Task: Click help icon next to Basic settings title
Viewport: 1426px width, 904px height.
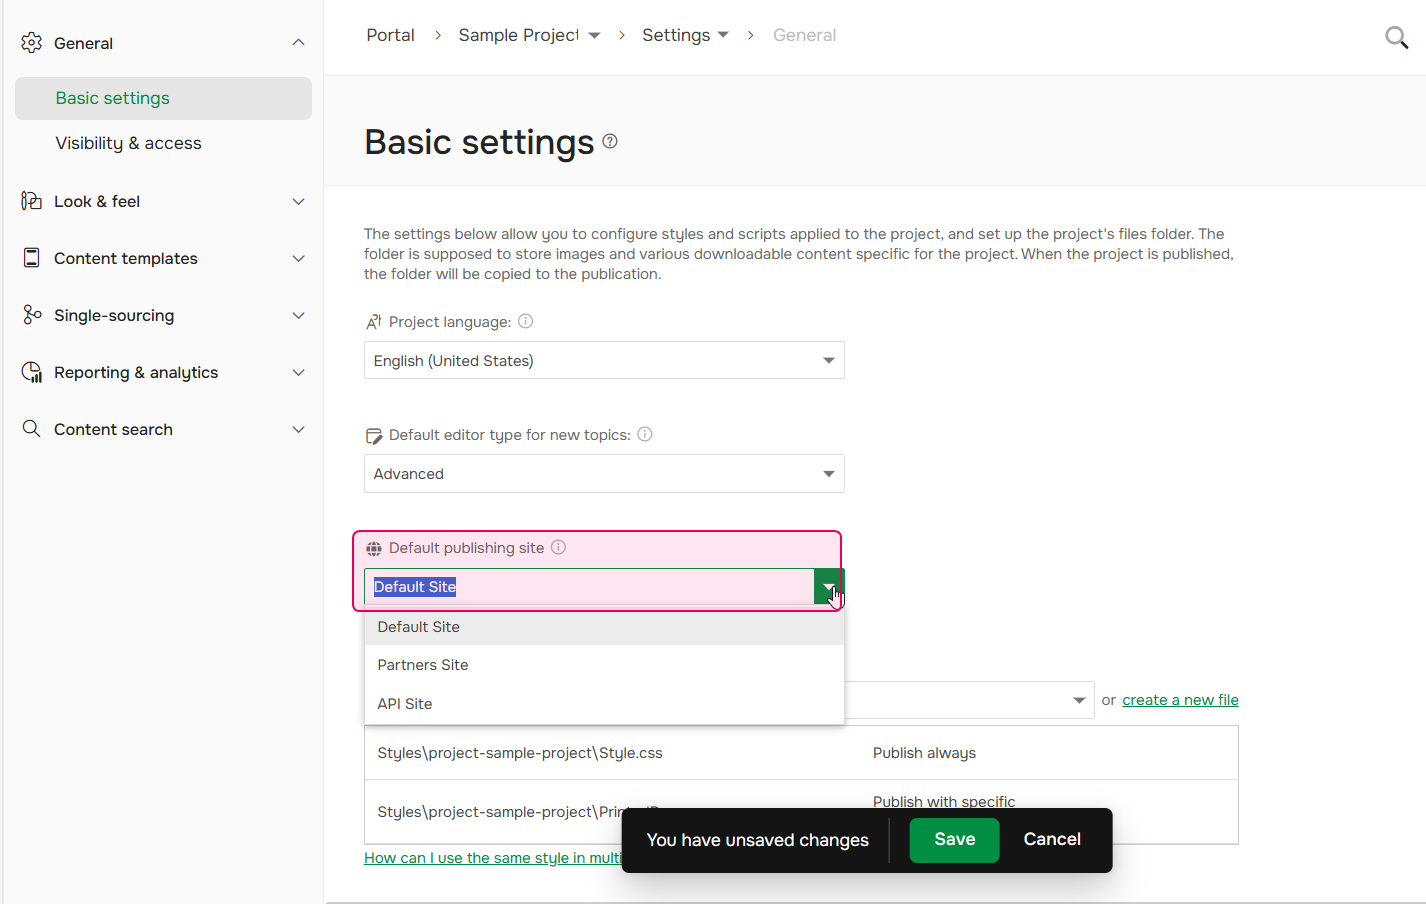Action: 610,141
